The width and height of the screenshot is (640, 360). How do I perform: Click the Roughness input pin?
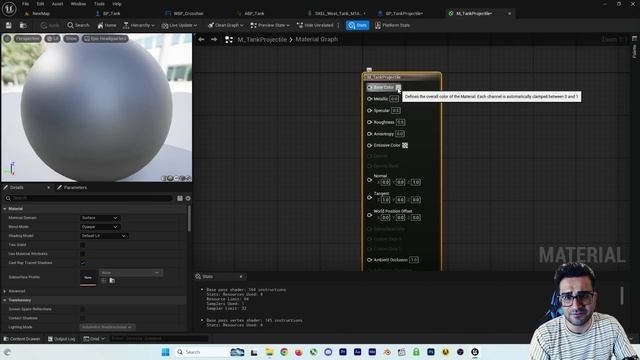click(x=369, y=122)
